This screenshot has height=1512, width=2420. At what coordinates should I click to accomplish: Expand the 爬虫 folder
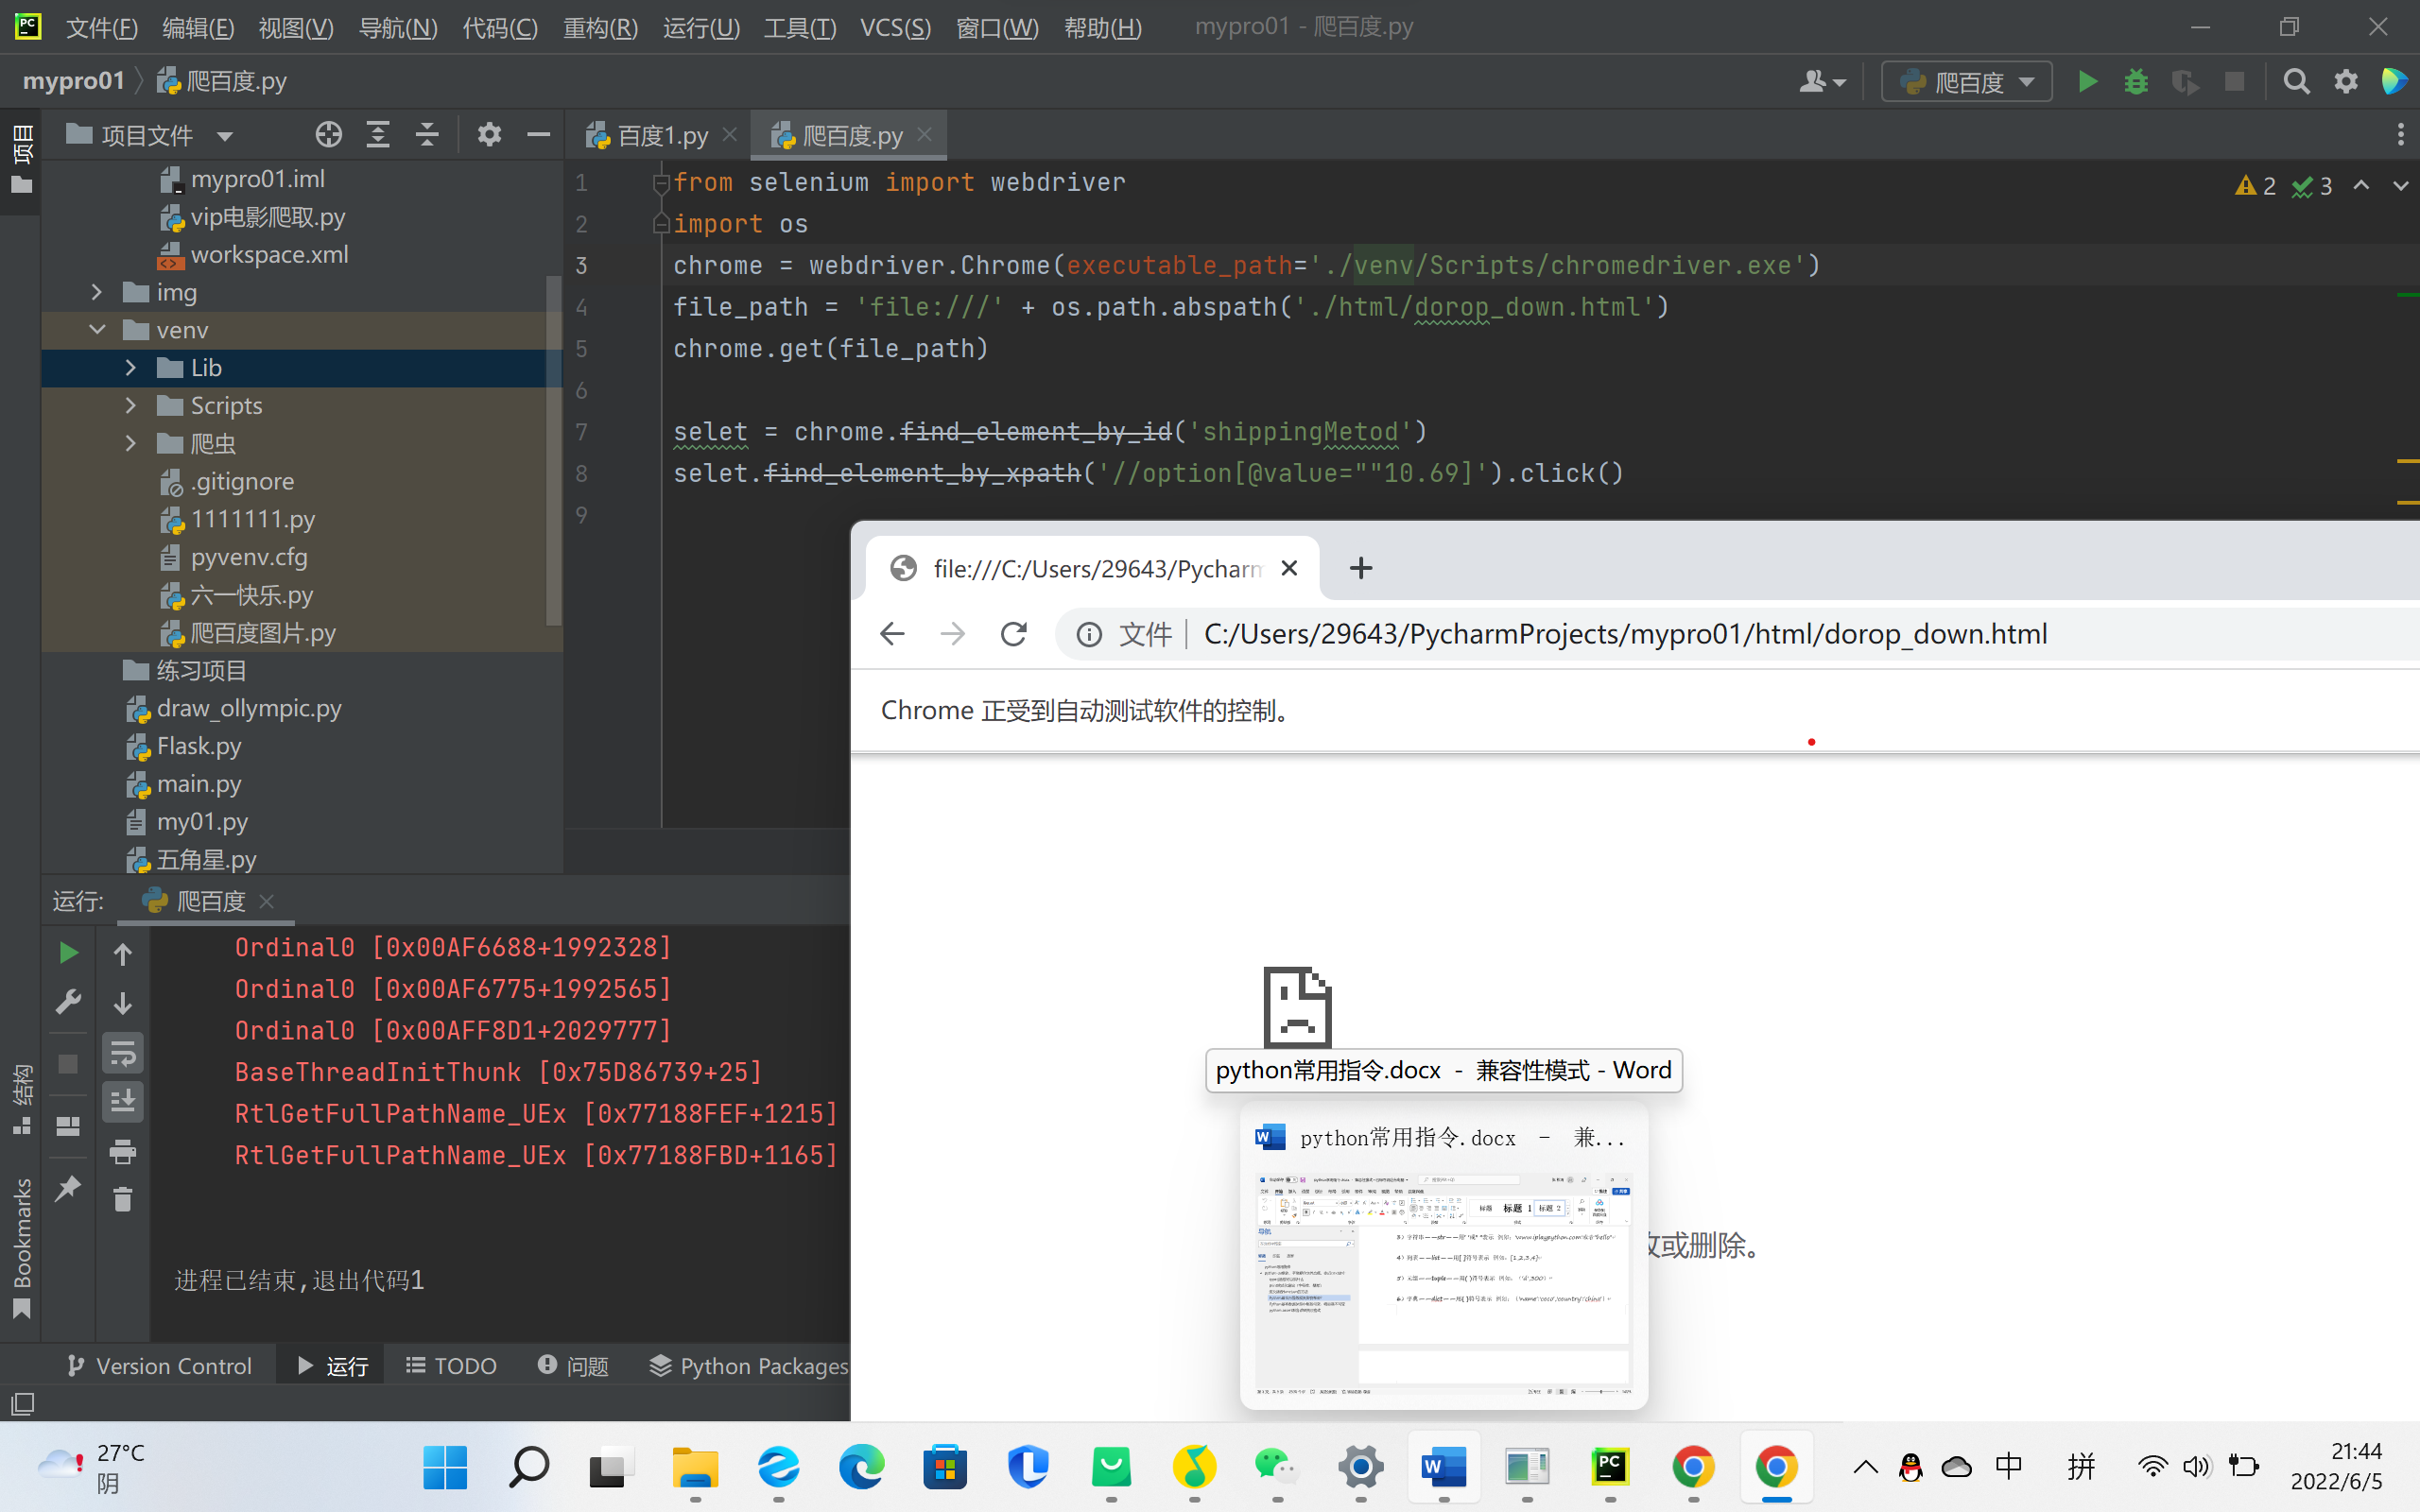(130, 443)
